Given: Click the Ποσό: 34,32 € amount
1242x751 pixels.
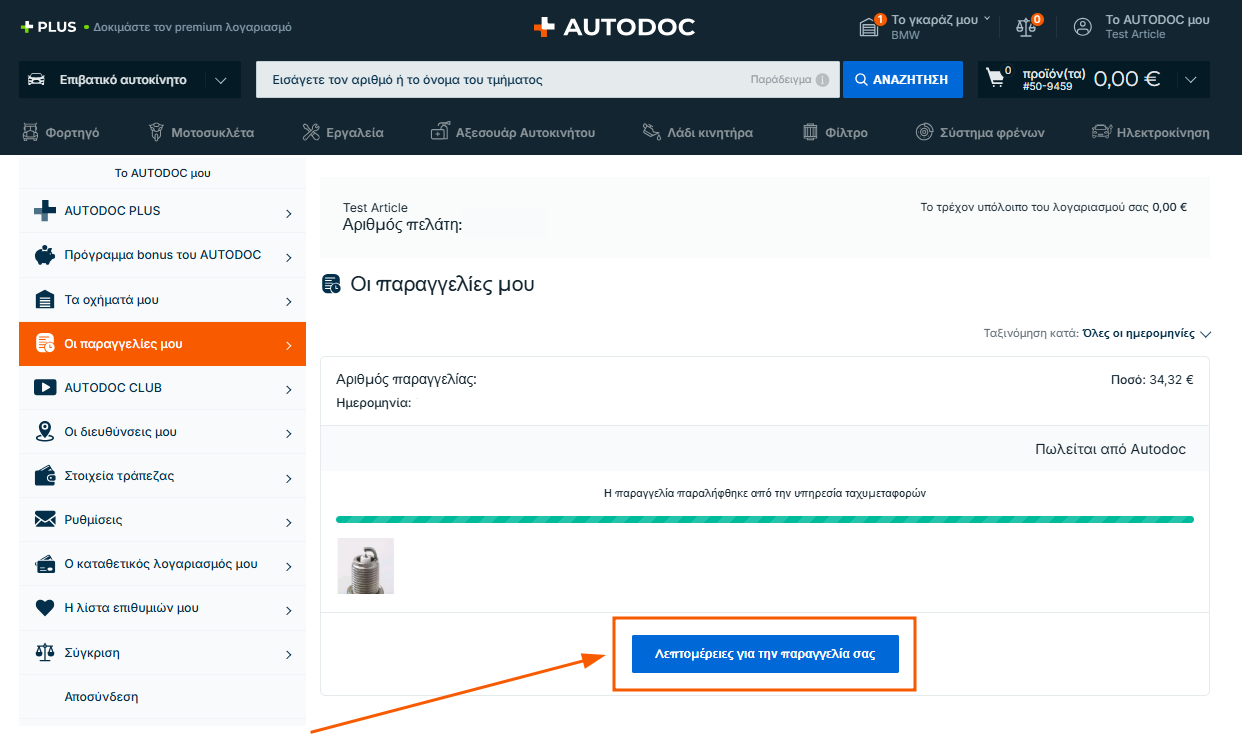Looking at the screenshot, I should coord(1152,380).
